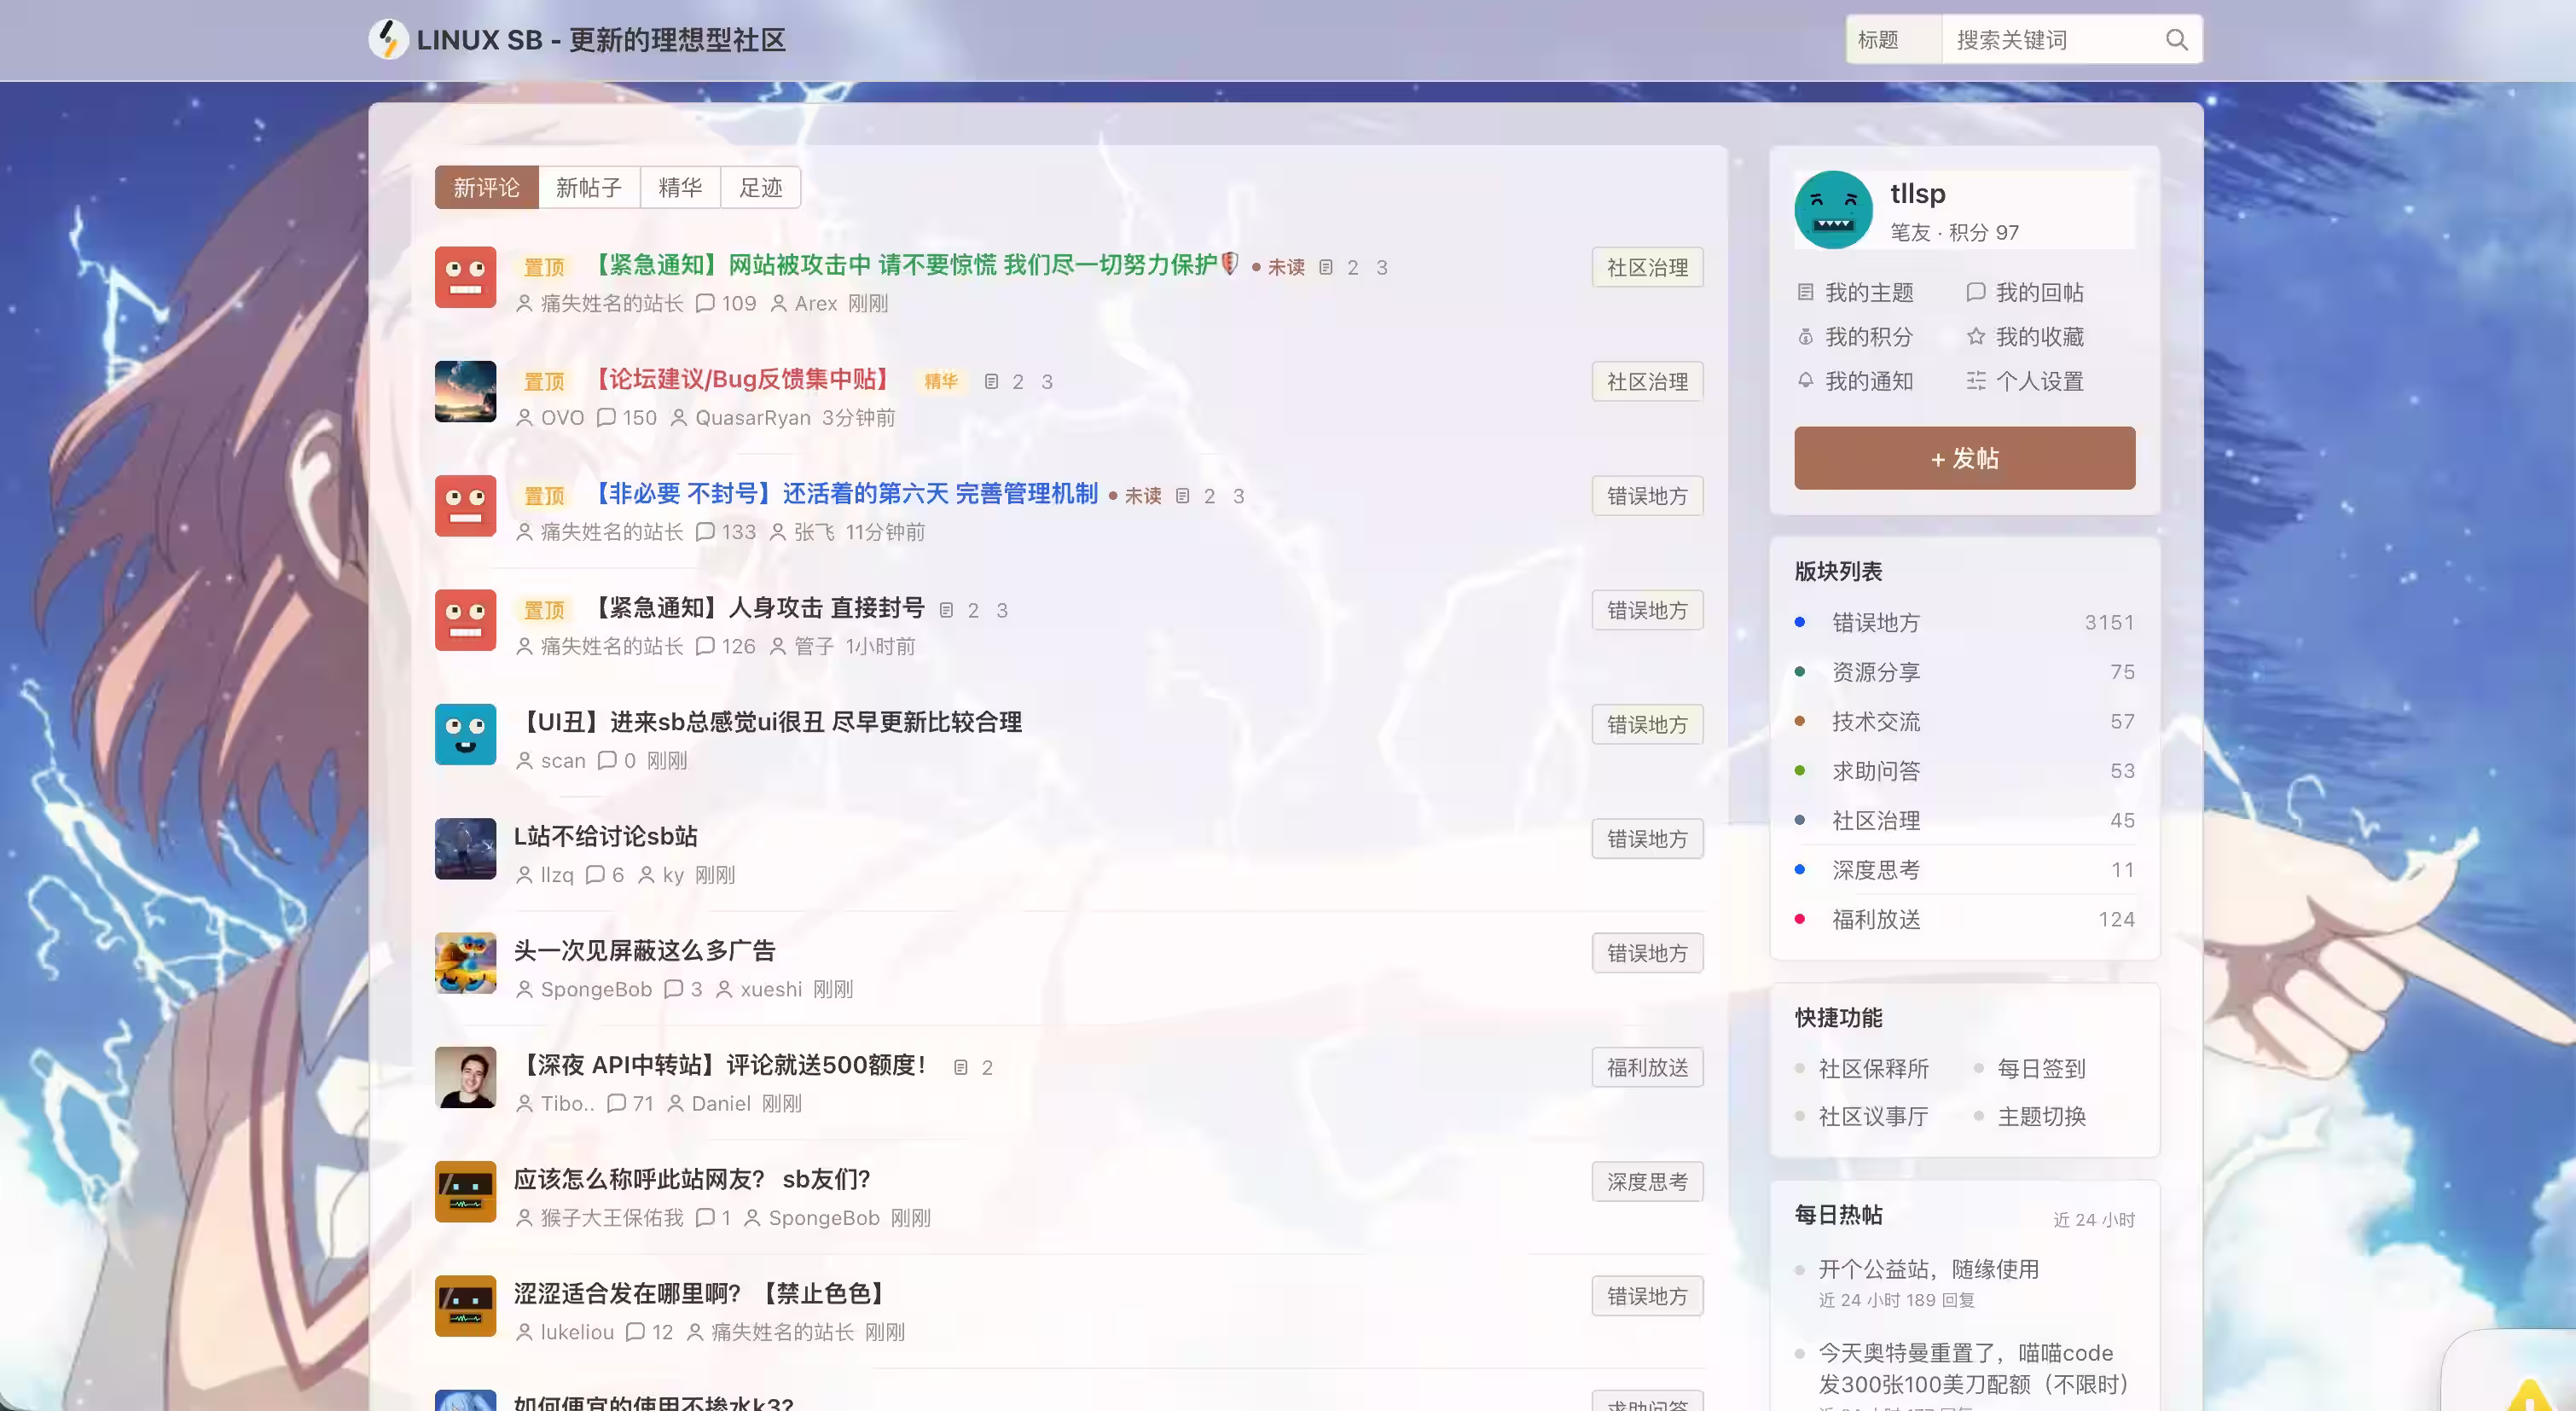2576x1411 pixels.
Task: Open 社区保释所 quick function
Action: [1873, 1068]
